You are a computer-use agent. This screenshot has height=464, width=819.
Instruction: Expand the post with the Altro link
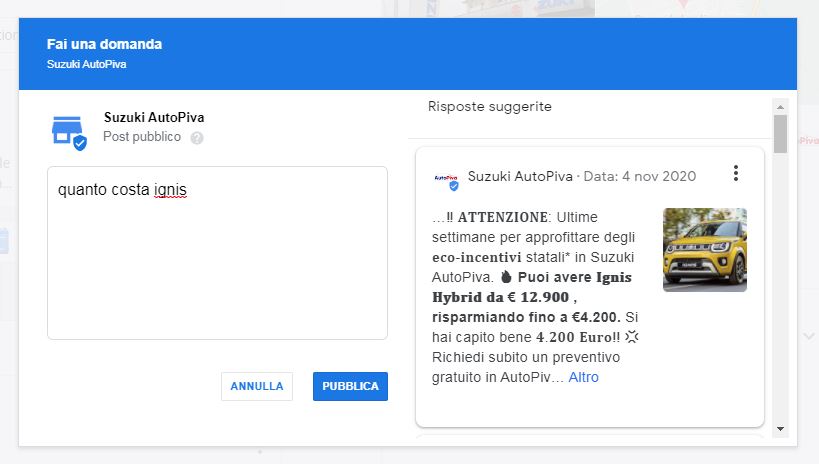[584, 377]
